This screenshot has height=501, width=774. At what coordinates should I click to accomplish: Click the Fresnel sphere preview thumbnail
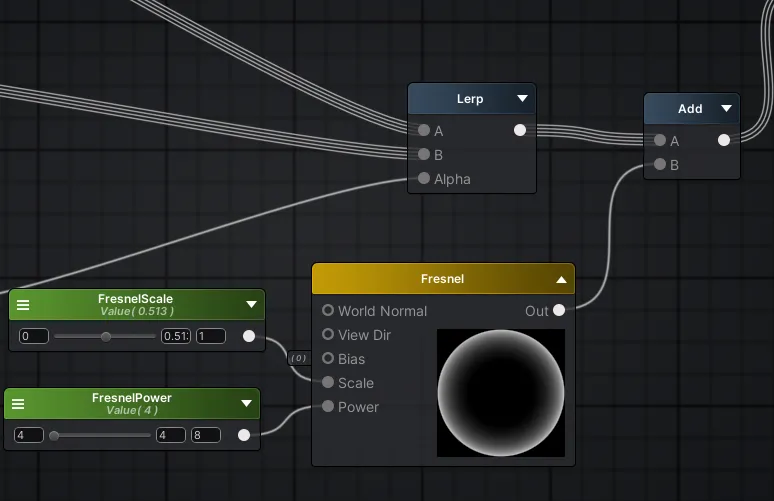[x=500, y=392]
